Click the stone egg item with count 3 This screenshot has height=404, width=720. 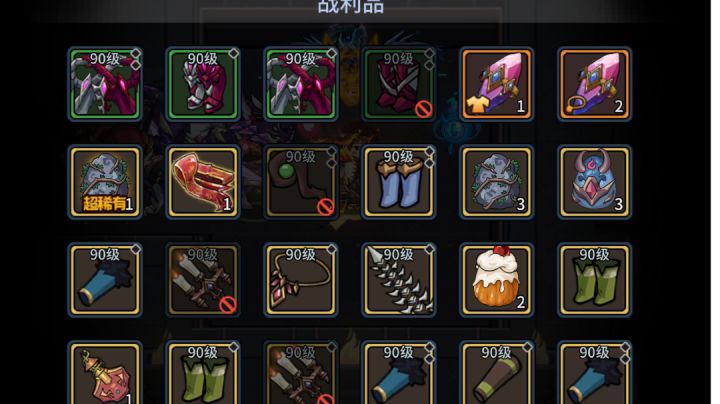click(x=496, y=182)
